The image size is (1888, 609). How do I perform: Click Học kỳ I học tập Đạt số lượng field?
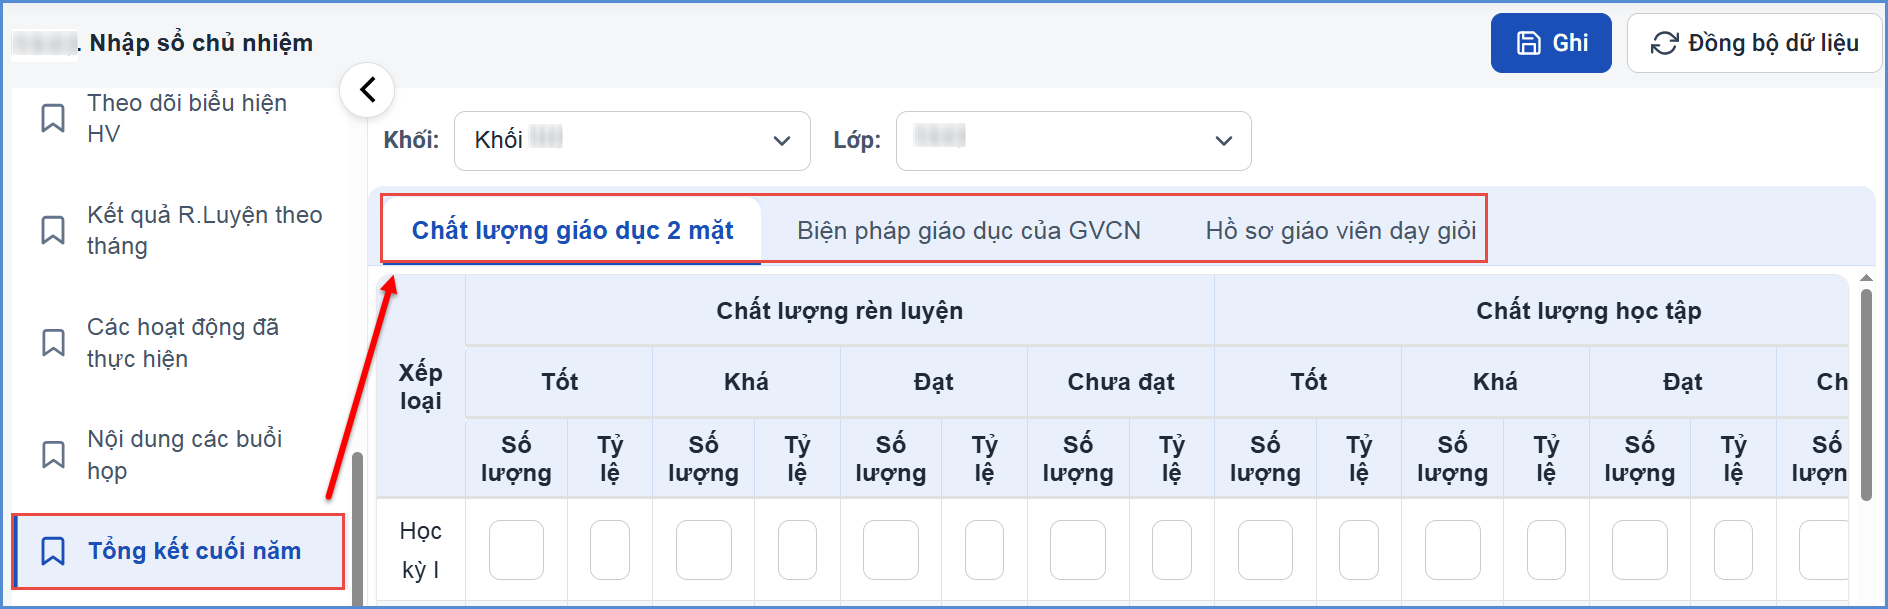point(1640,550)
